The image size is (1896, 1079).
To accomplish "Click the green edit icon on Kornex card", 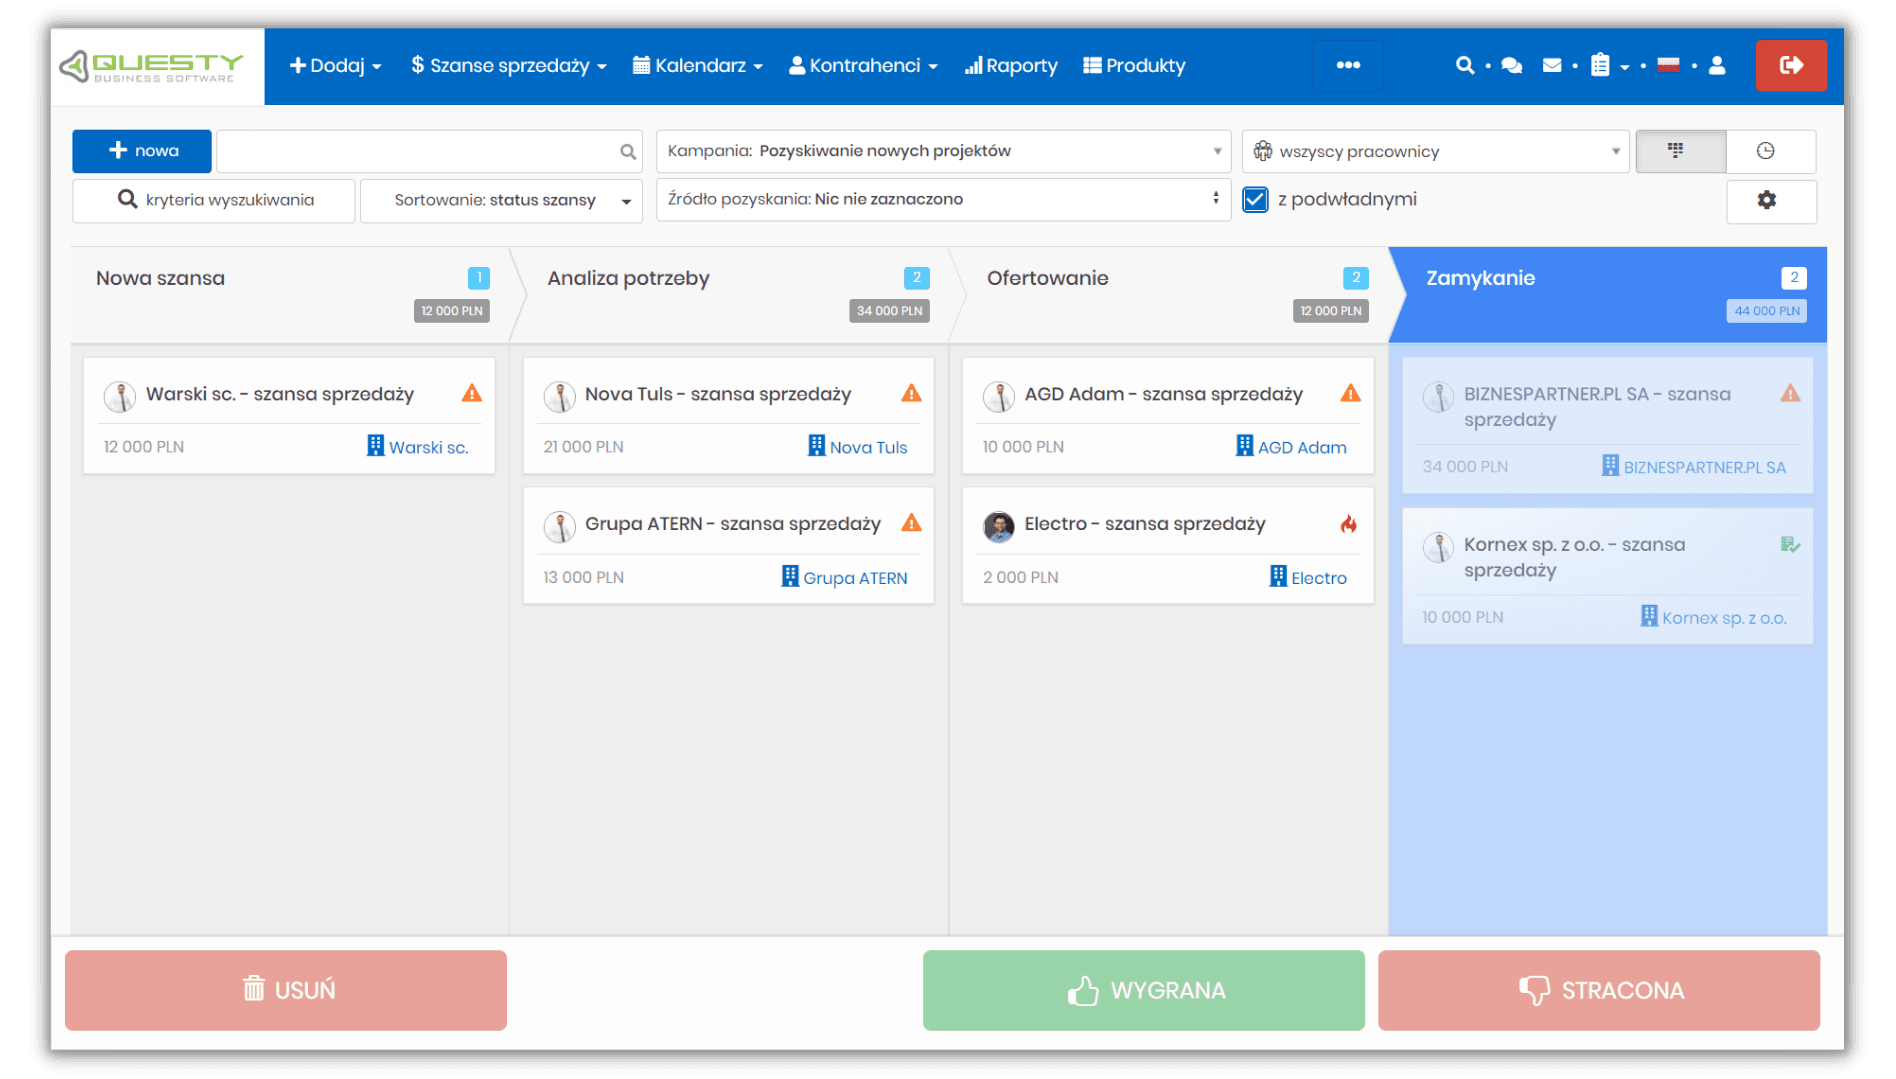I will click(1790, 545).
